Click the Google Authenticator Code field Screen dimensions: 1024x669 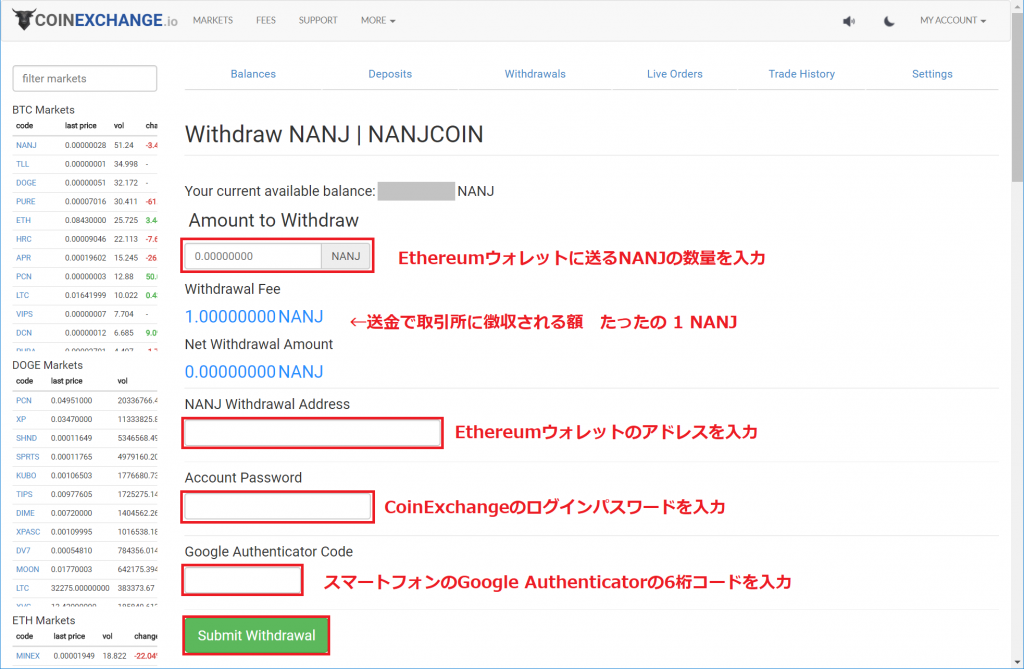242,580
